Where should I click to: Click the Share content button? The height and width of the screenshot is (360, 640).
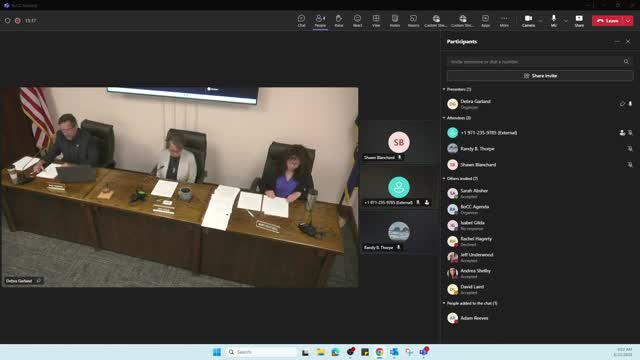click(579, 20)
